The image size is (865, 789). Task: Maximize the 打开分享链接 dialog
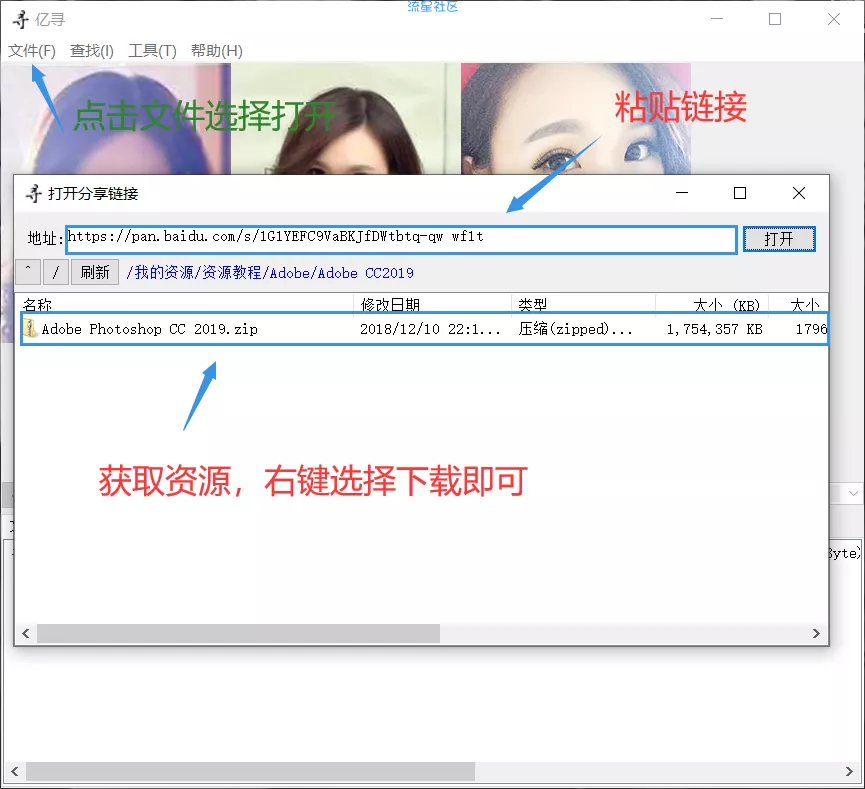[740, 193]
